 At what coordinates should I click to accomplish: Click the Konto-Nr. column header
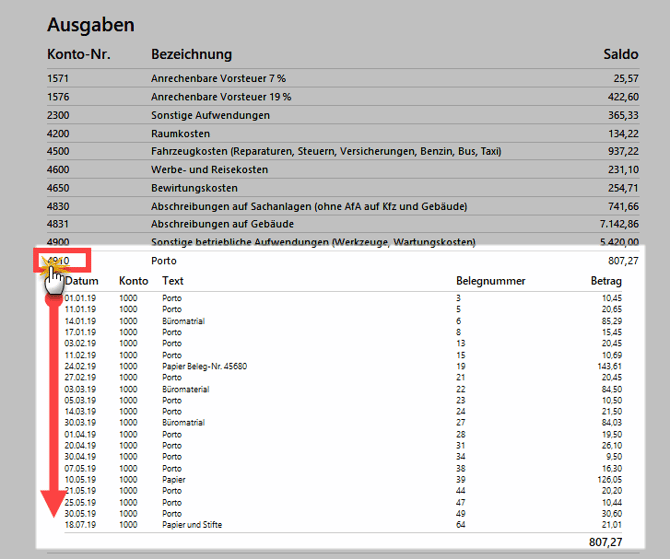pos(77,54)
